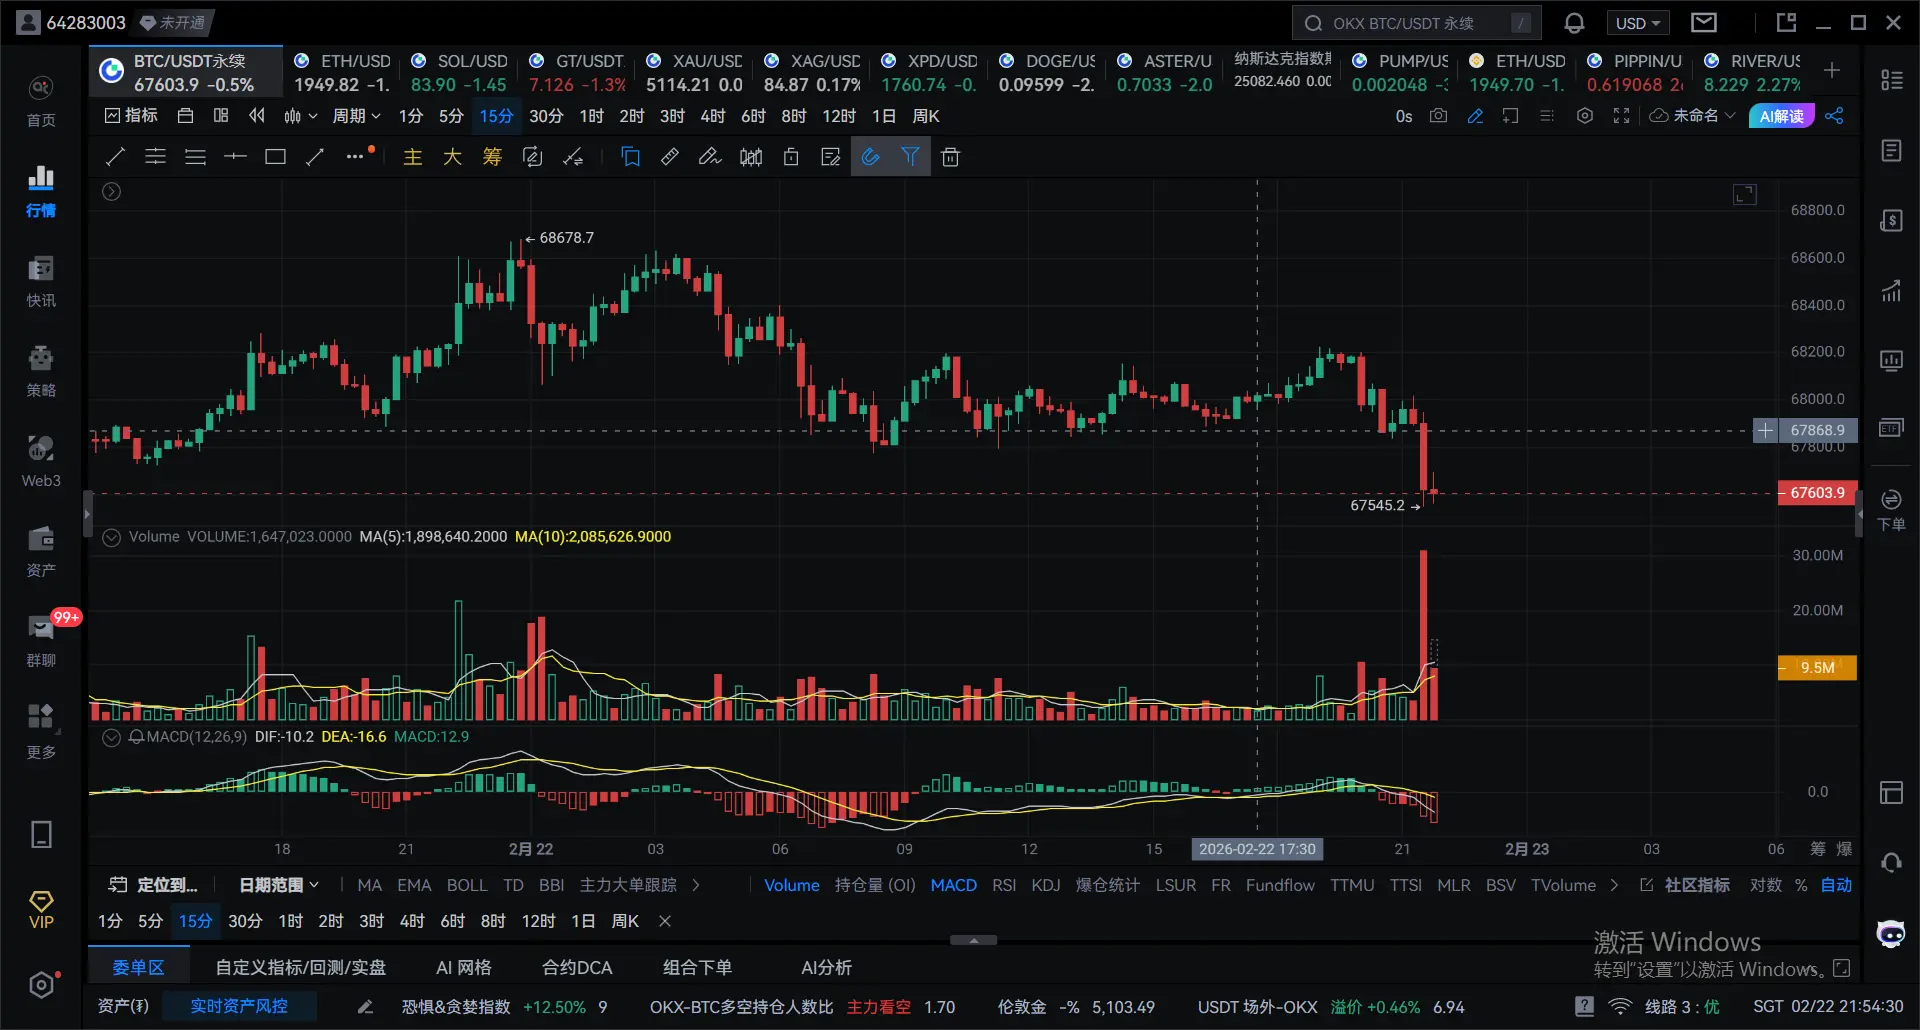The image size is (1920, 1030).
Task: Collapse the MACD indicator pane
Action: coord(112,738)
